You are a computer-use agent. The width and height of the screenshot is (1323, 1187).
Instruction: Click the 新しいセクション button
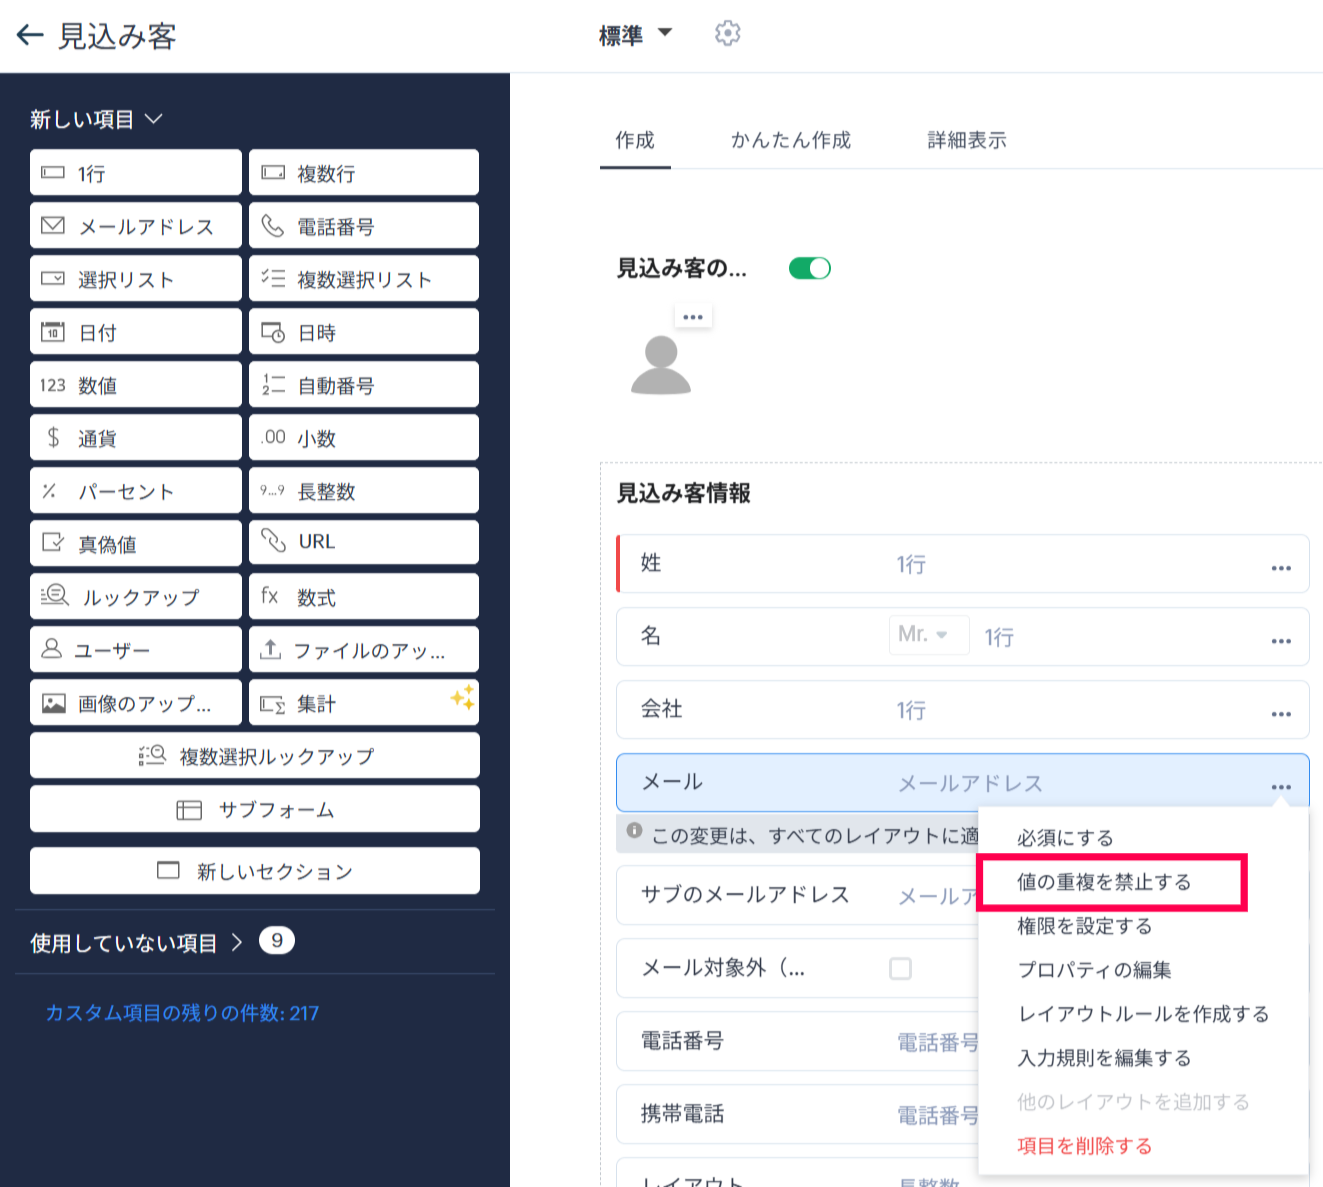coord(255,871)
